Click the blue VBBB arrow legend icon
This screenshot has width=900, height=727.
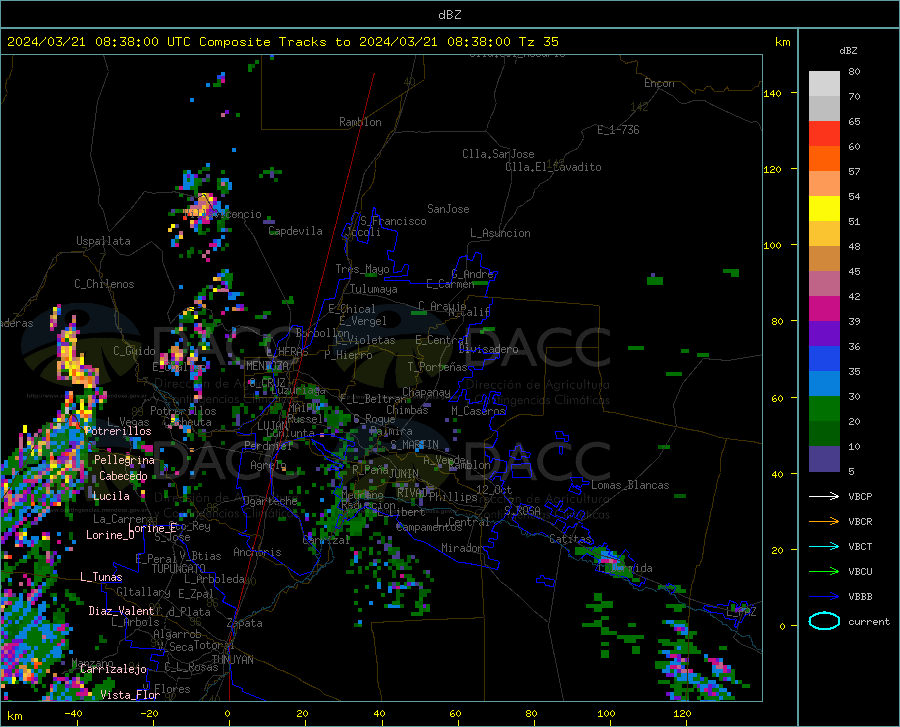click(x=824, y=597)
